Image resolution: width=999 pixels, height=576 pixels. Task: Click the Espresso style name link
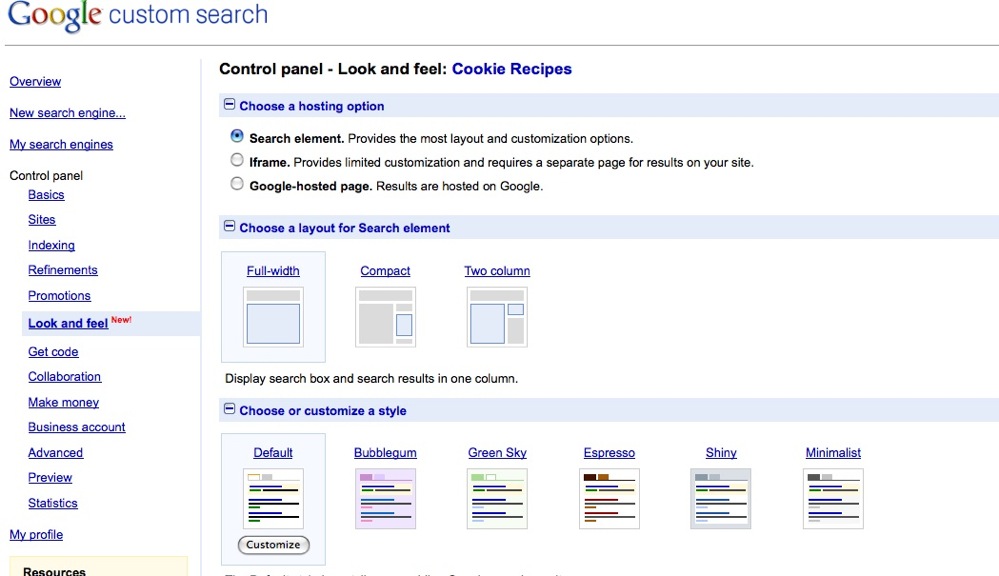coord(609,453)
